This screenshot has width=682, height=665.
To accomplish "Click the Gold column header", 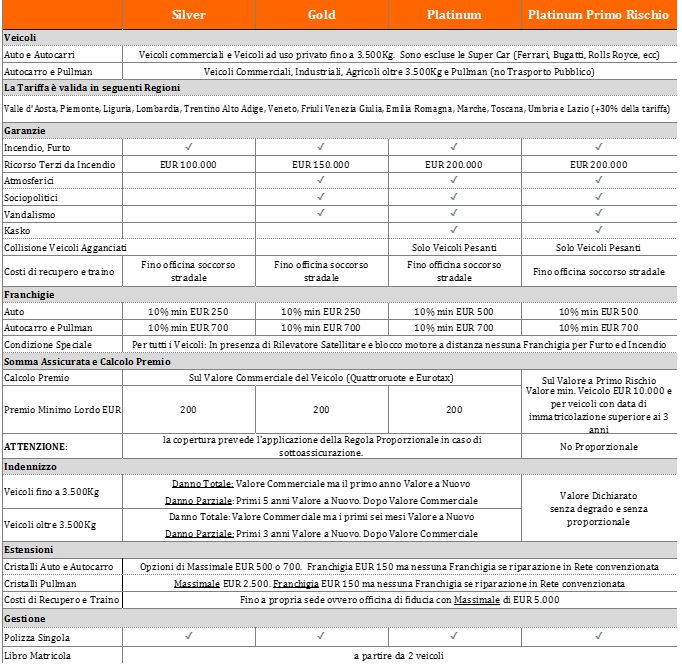I will point(321,15).
